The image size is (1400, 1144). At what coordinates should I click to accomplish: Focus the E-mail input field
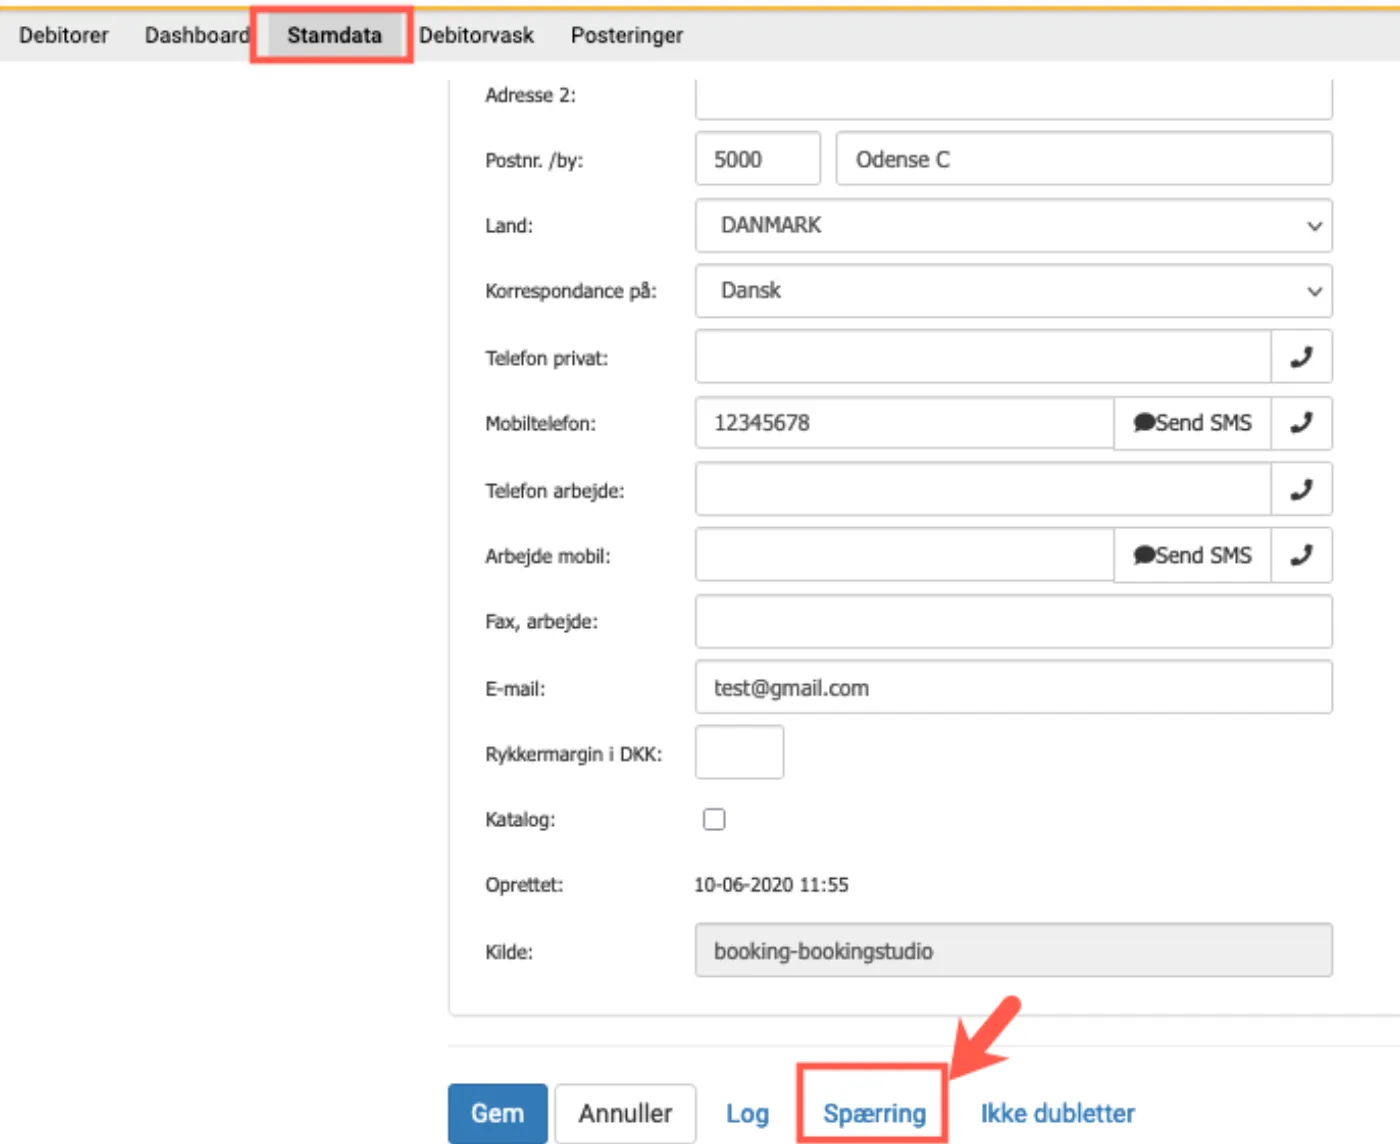(x=1013, y=688)
